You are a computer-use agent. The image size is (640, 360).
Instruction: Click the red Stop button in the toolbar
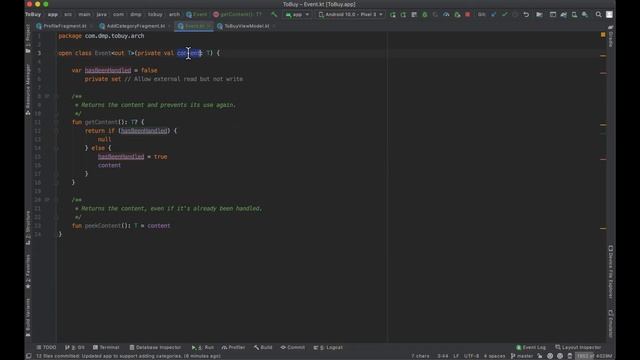[468, 15]
